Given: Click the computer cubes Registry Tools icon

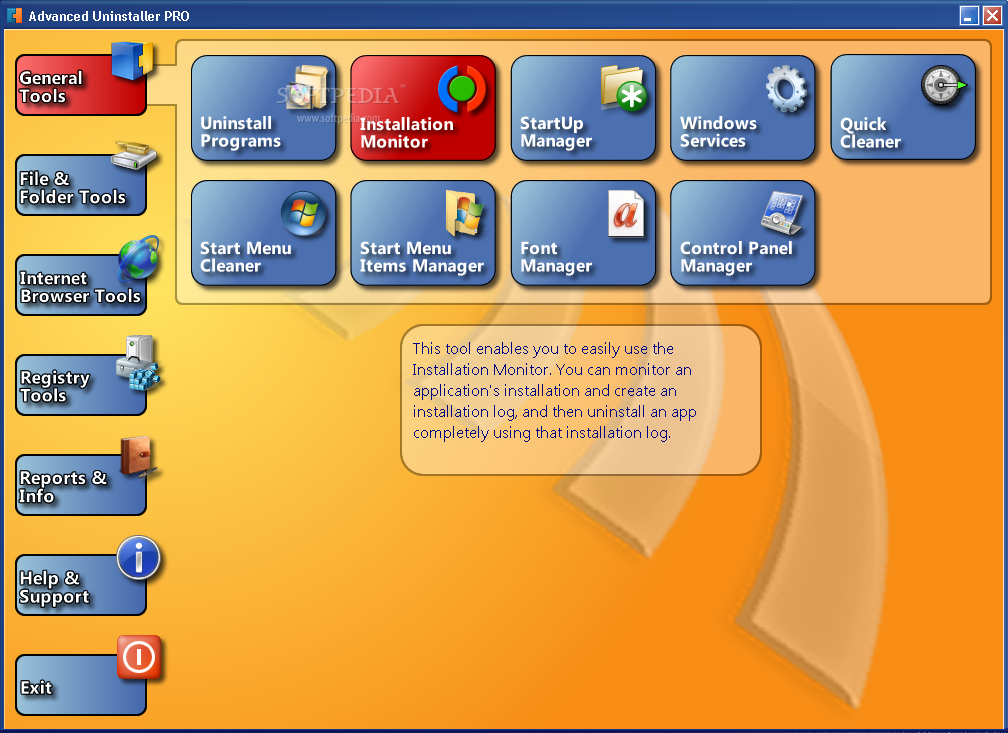Looking at the screenshot, I should coord(138,363).
